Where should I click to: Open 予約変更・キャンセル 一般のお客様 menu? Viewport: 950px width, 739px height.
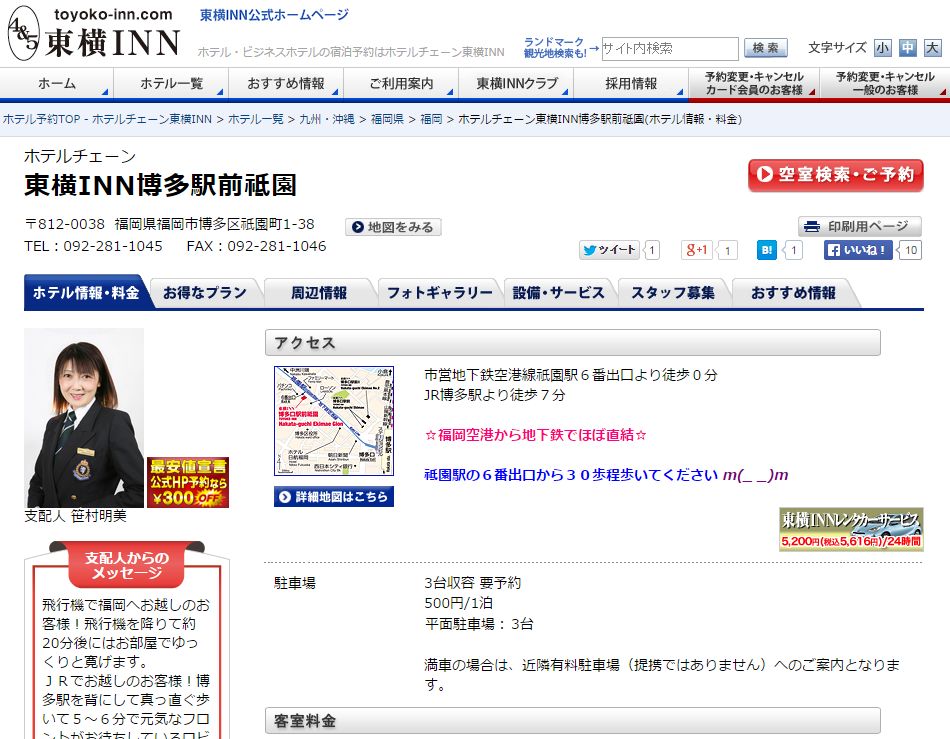(885, 84)
